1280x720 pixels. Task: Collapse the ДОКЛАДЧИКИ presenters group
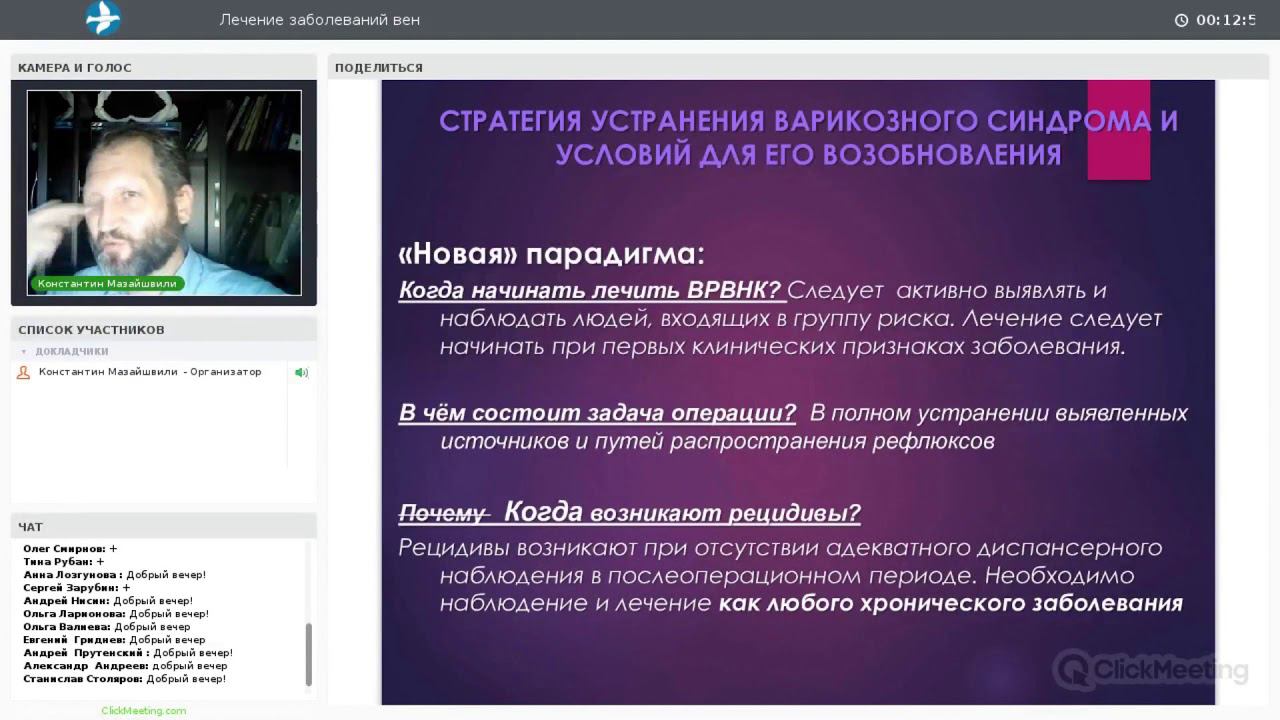(24, 352)
